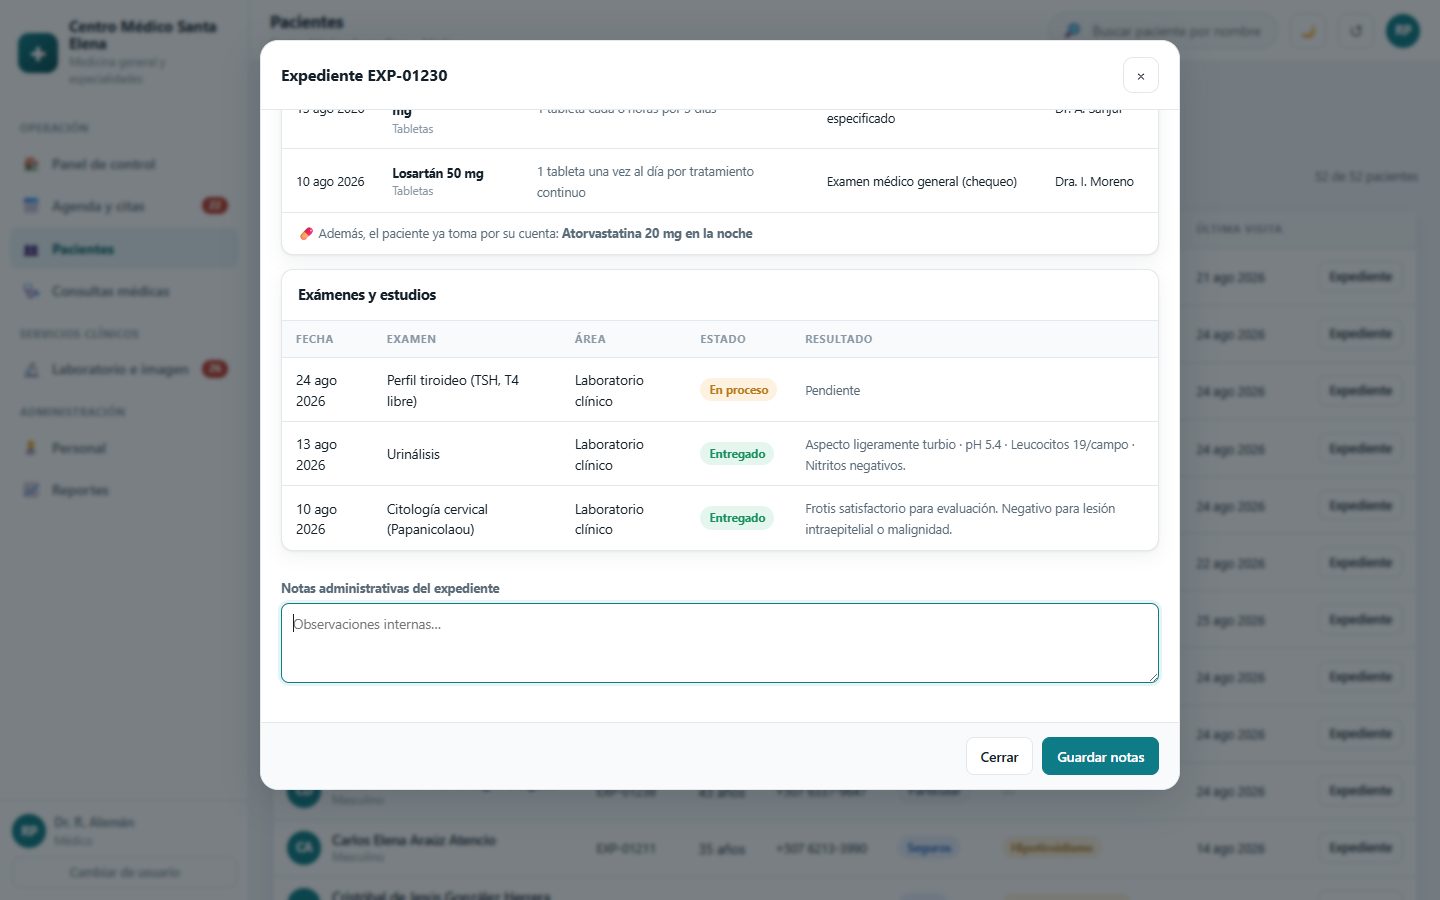Toggle dark mode with the moon icon
Viewport: 1440px width, 900px height.
pyautogui.click(x=1308, y=31)
